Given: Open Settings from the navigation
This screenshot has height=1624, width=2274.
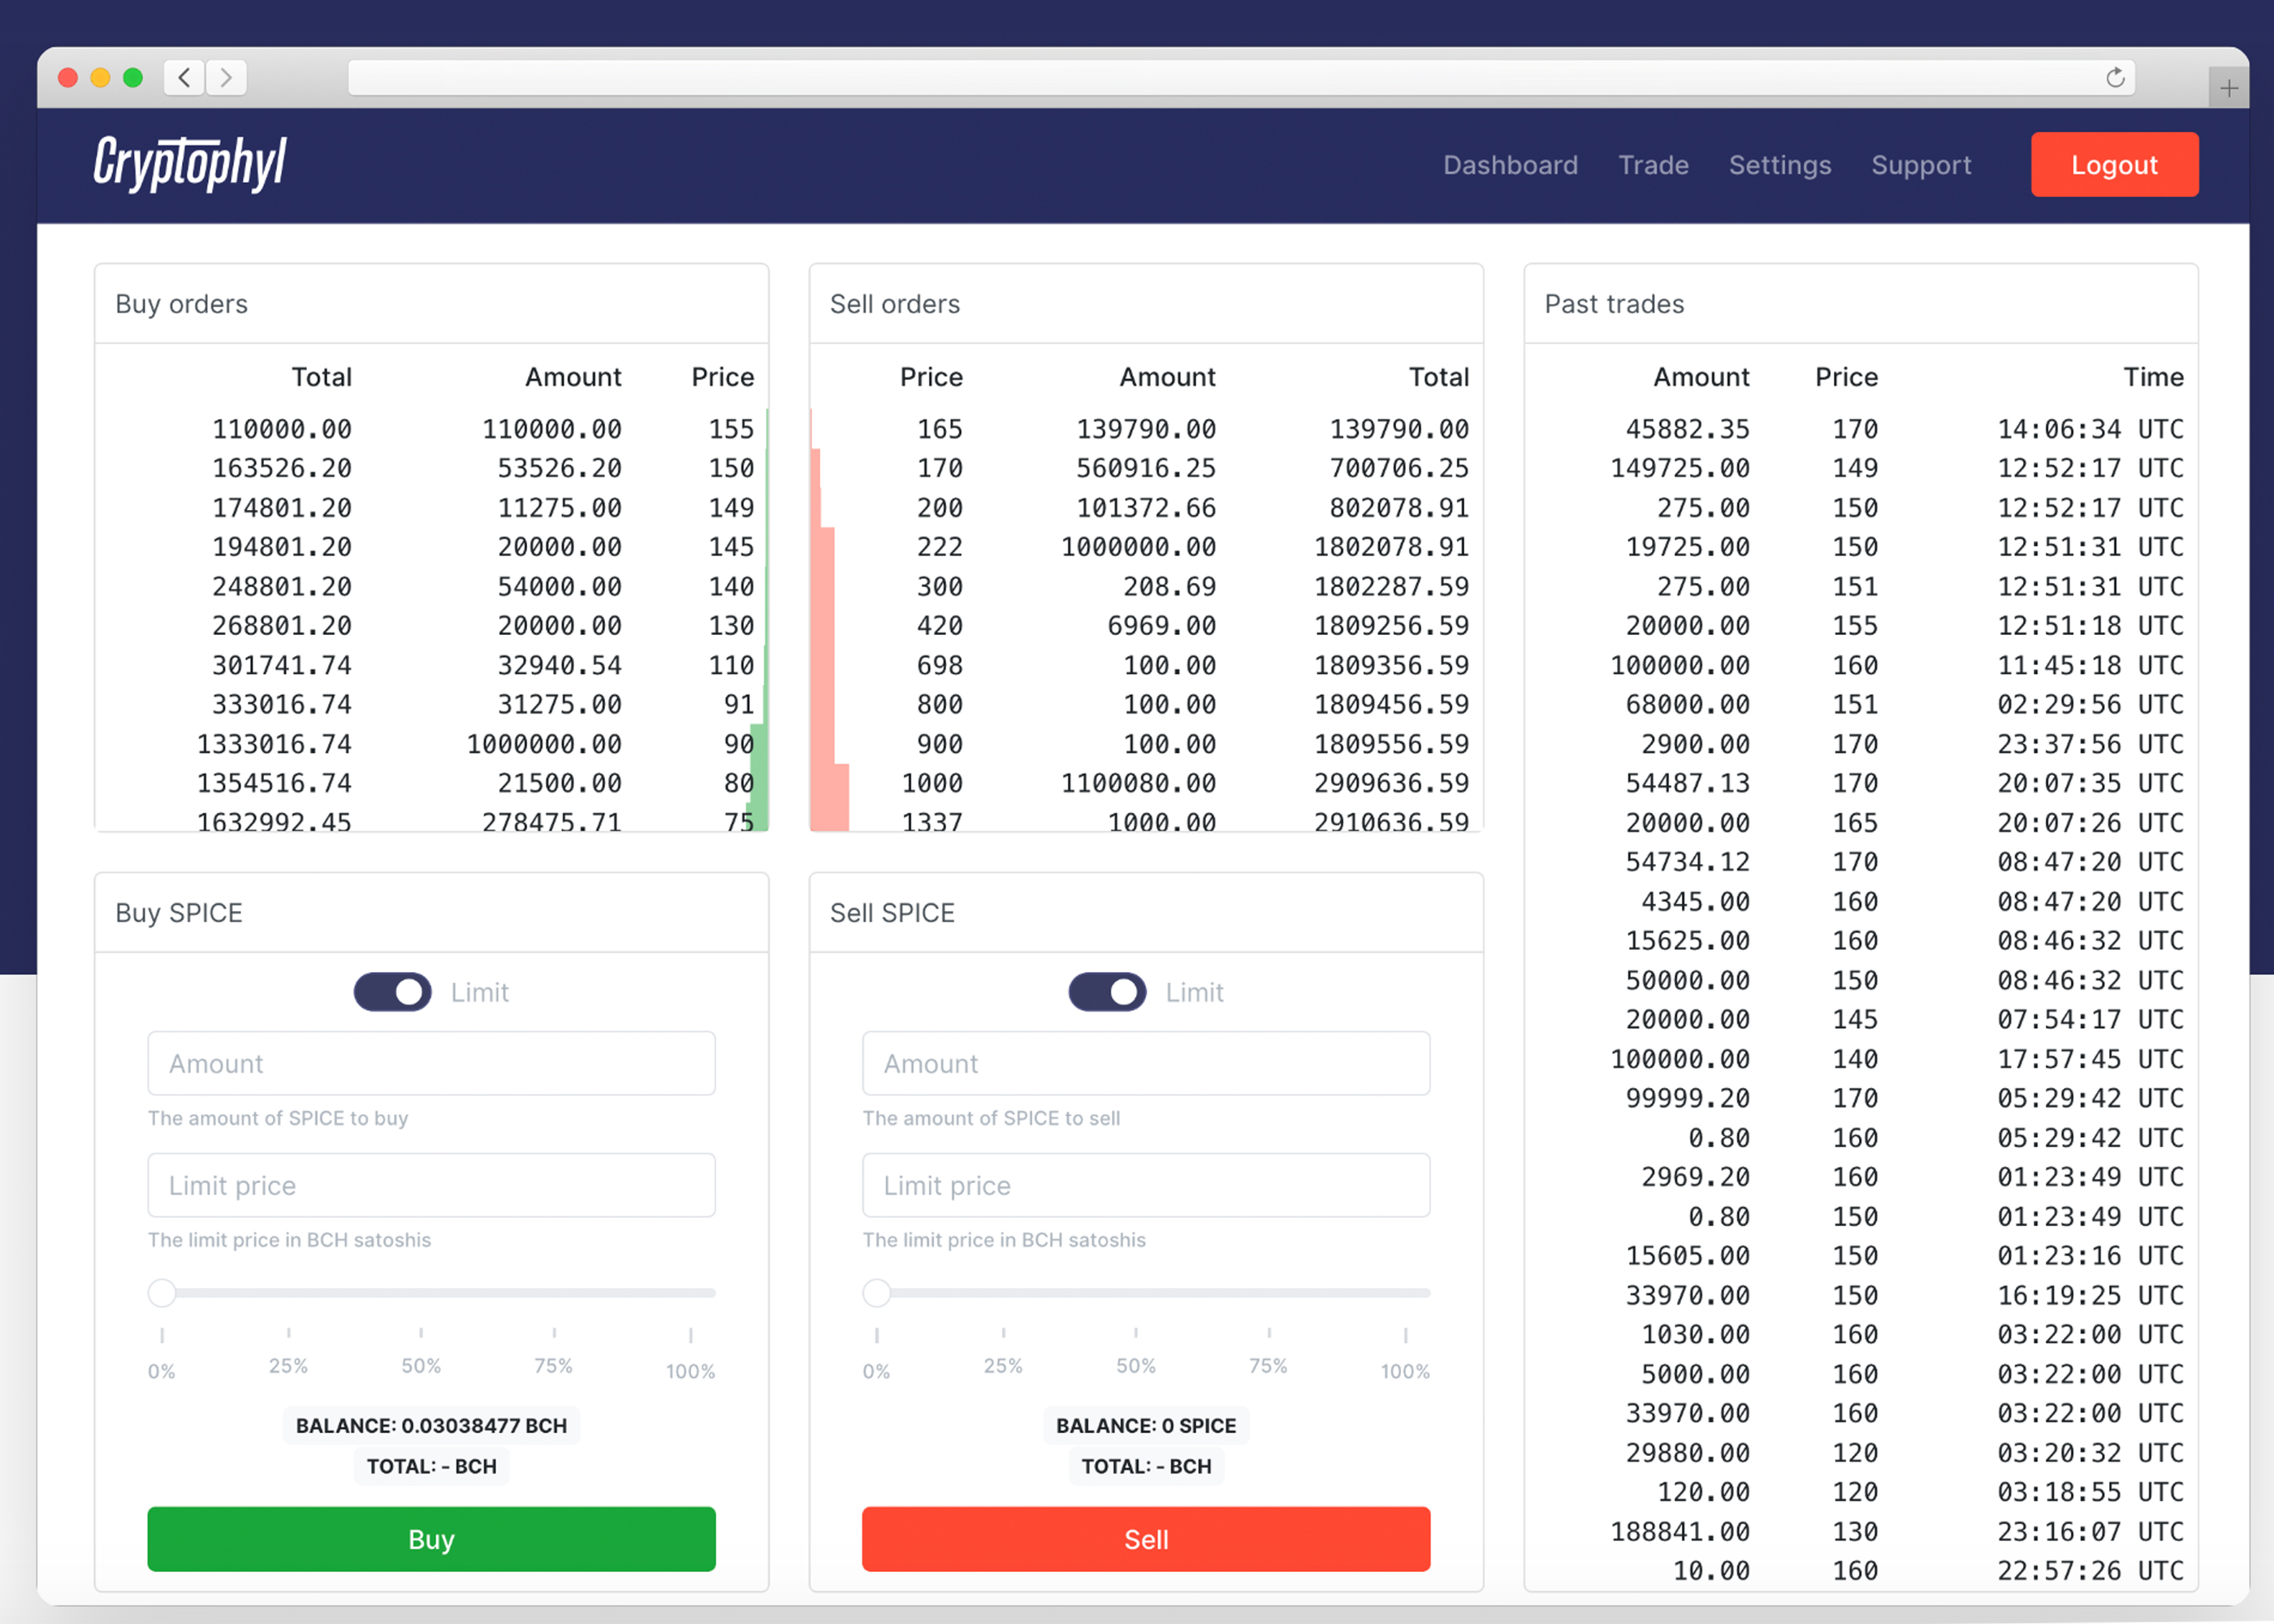Looking at the screenshot, I should 1780,165.
